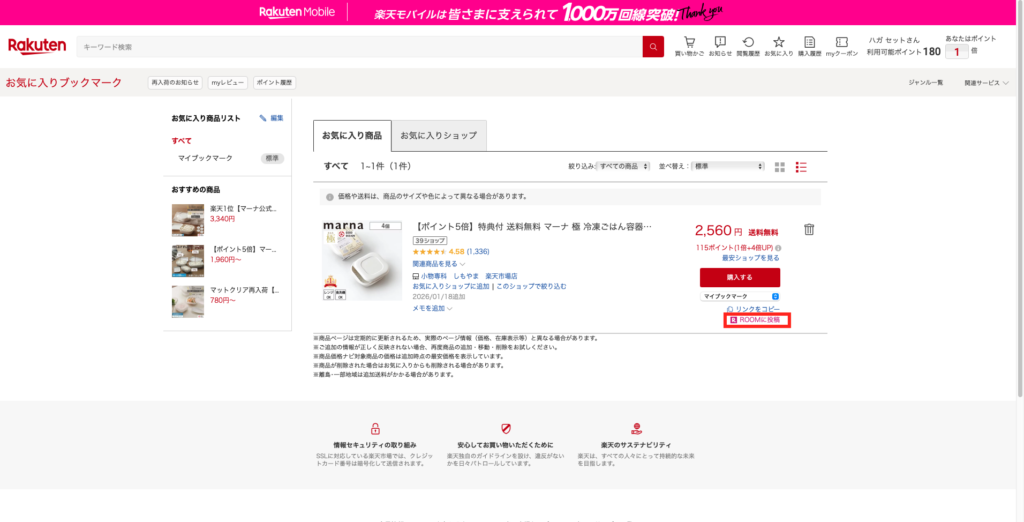The width and height of the screenshot is (1024, 522).
Task: Select マイブックマーク in the sidebar list
Action: point(205,158)
